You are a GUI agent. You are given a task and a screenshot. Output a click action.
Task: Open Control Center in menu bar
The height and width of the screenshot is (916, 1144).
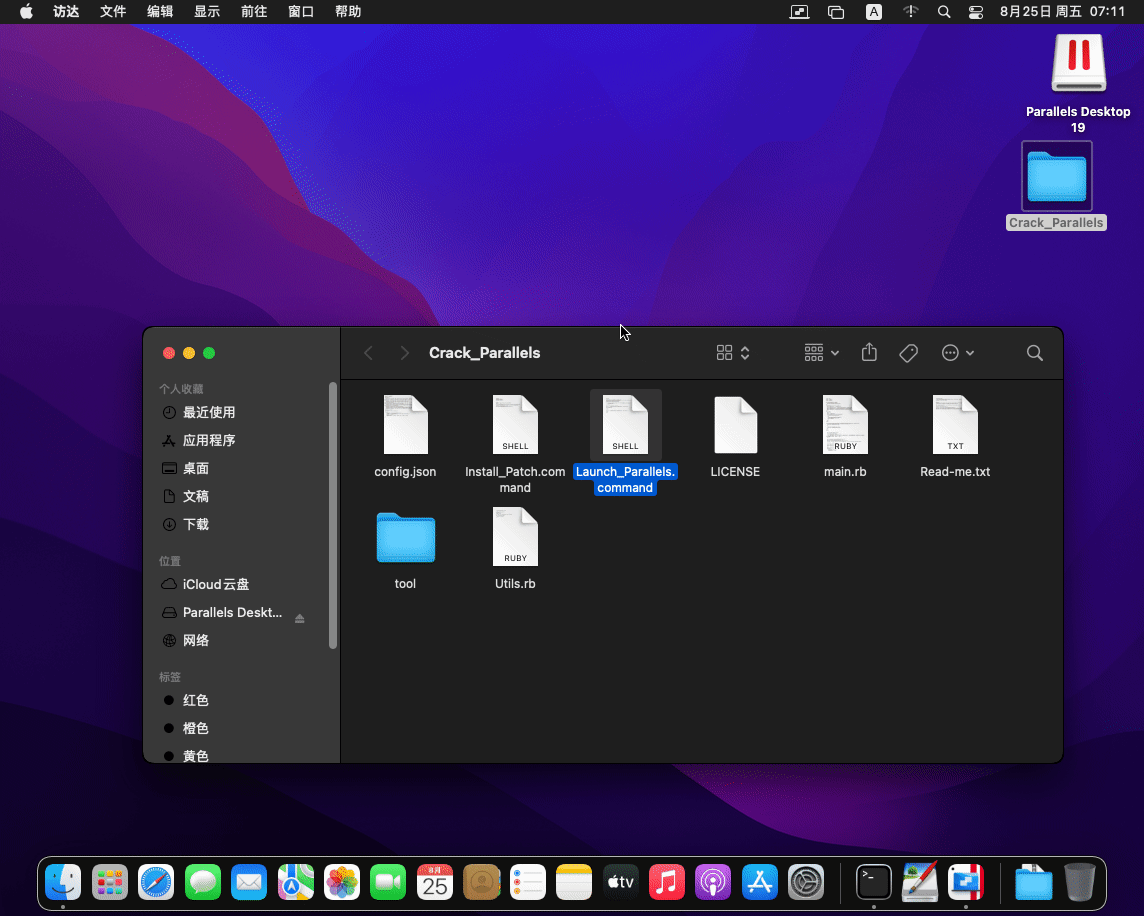[975, 12]
